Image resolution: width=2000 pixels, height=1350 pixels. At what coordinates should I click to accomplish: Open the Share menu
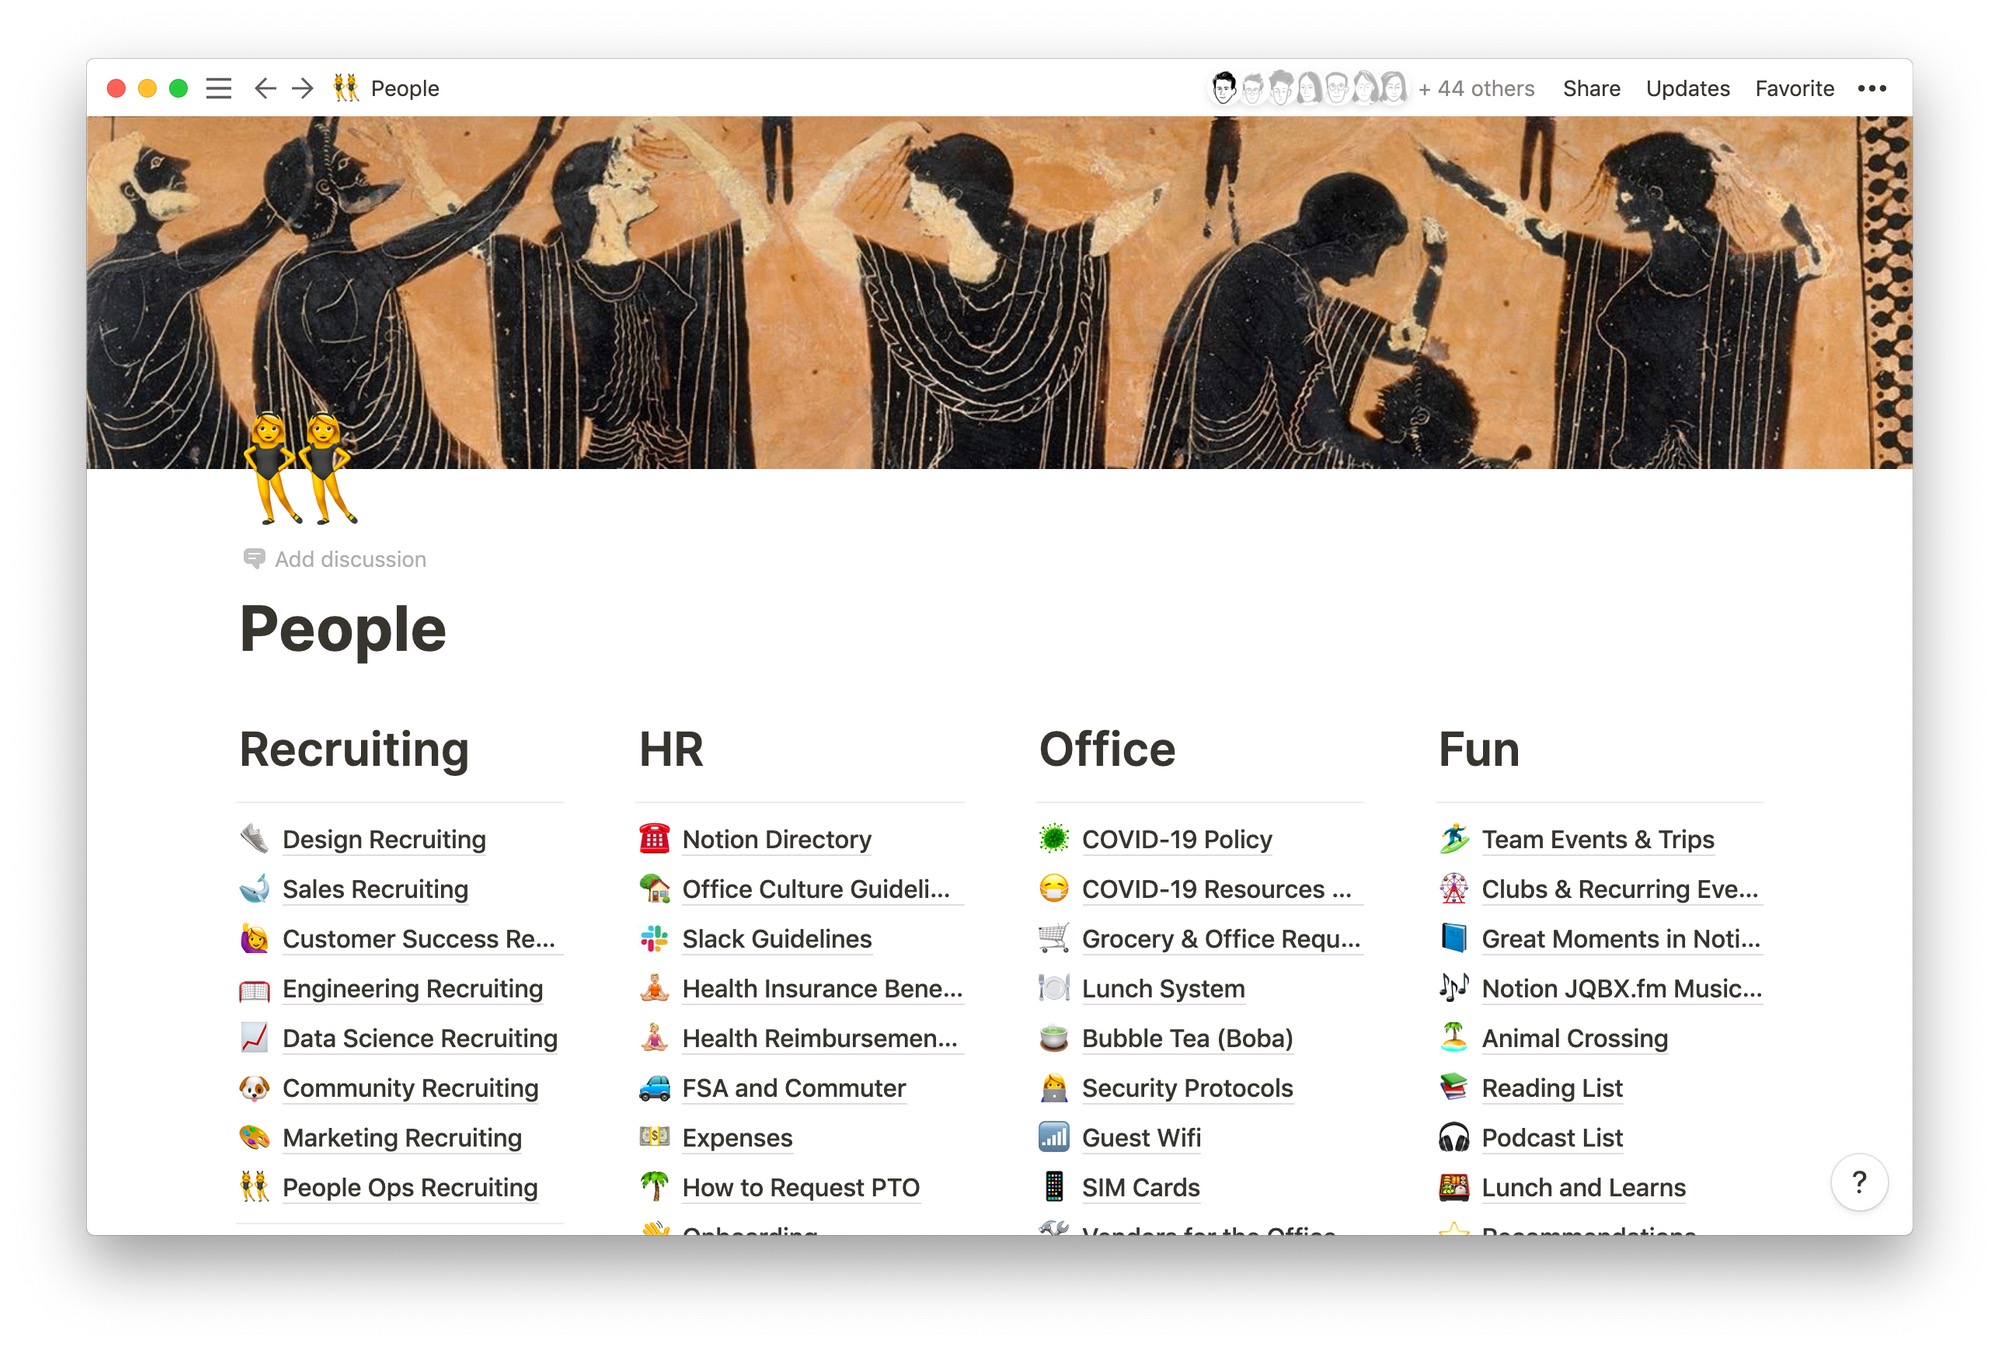pyautogui.click(x=1591, y=88)
